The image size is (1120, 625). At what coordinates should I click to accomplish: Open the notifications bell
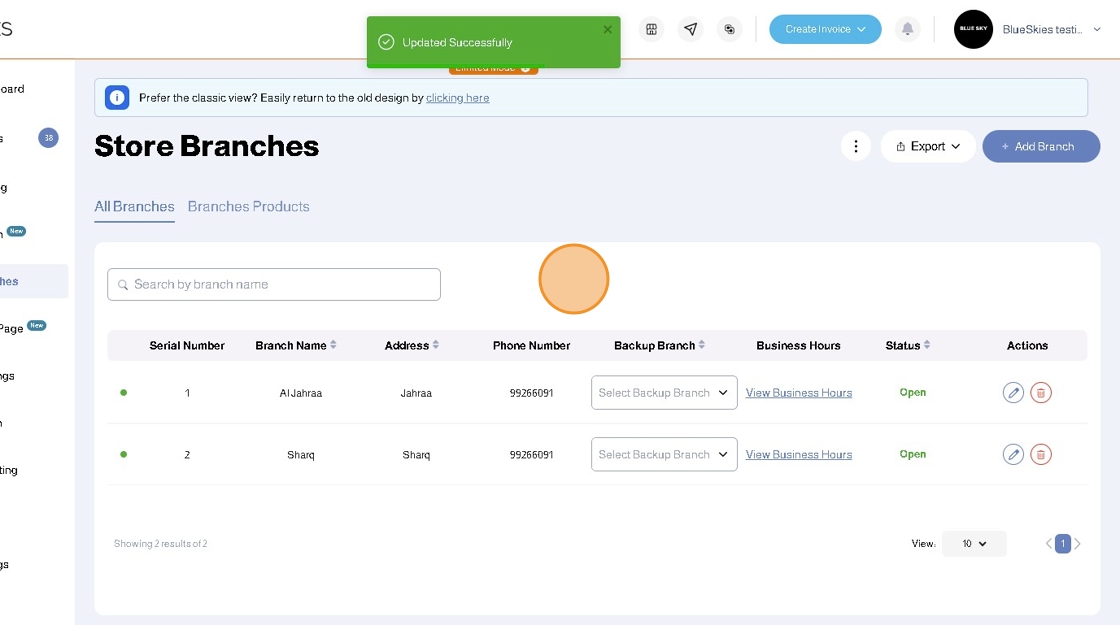[x=907, y=29]
